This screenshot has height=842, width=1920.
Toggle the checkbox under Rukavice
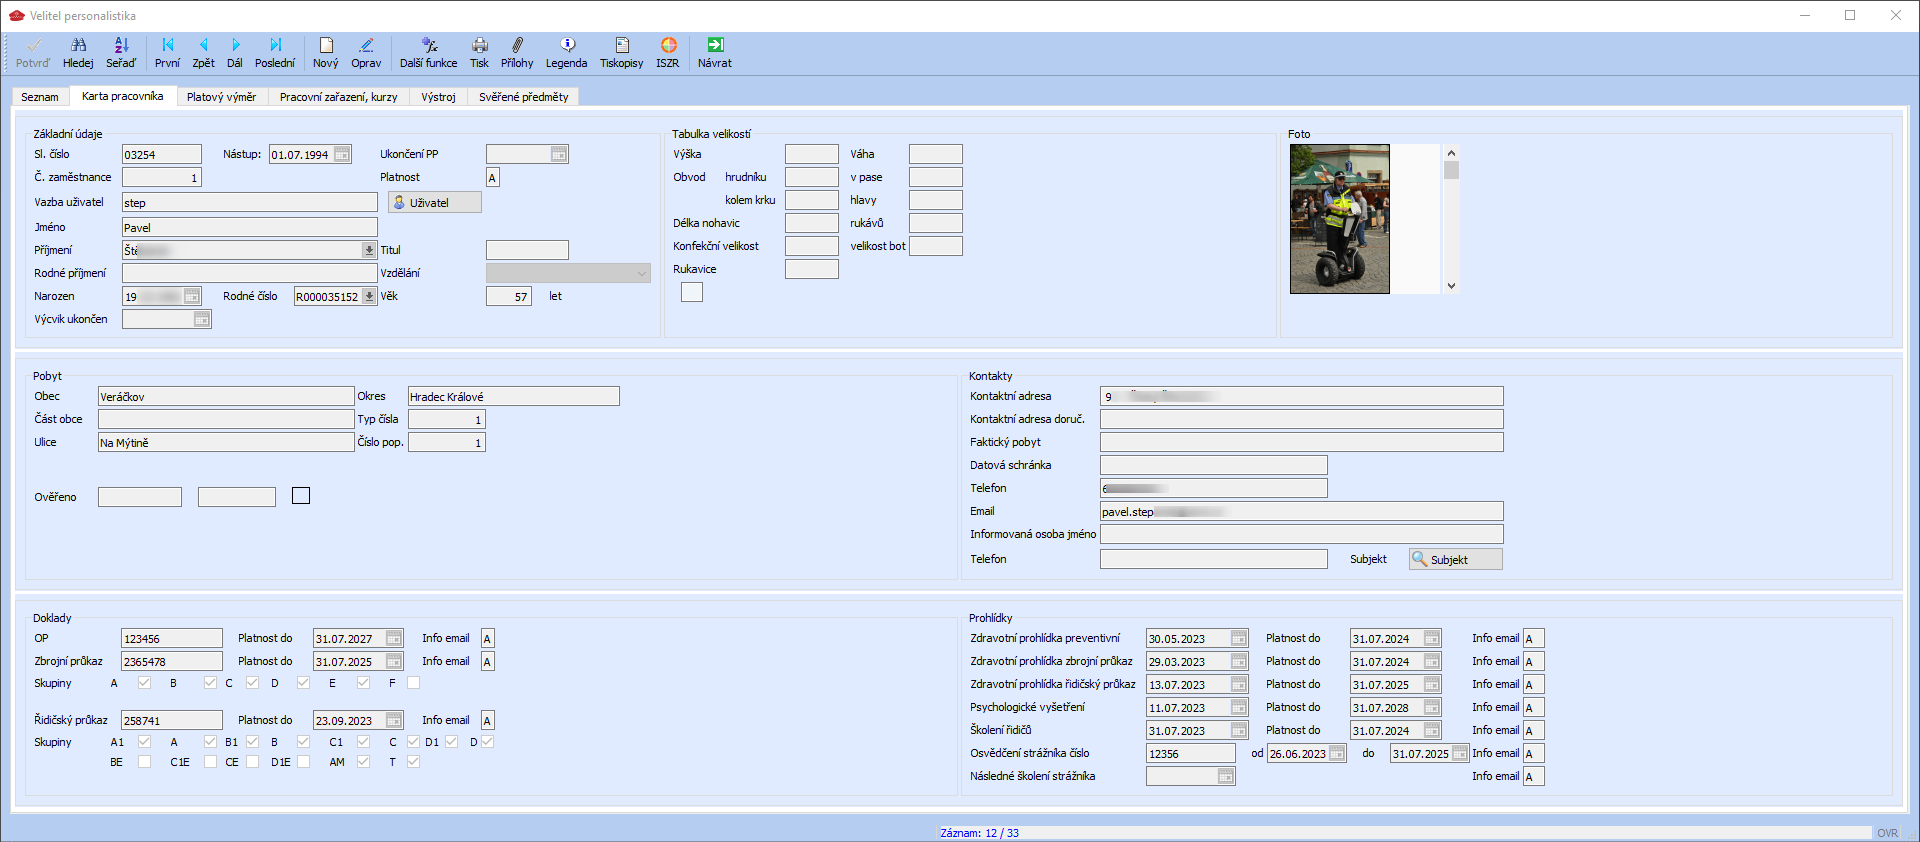tap(692, 292)
